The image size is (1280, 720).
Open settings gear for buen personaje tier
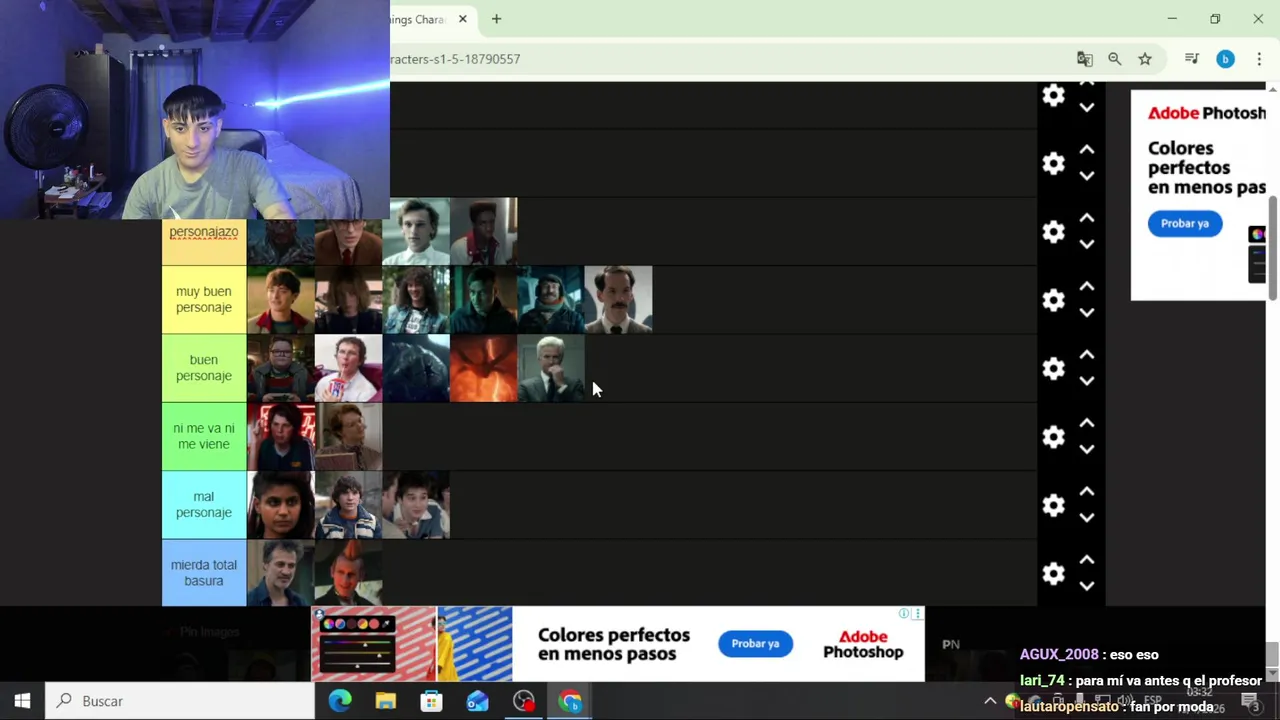(x=1053, y=368)
